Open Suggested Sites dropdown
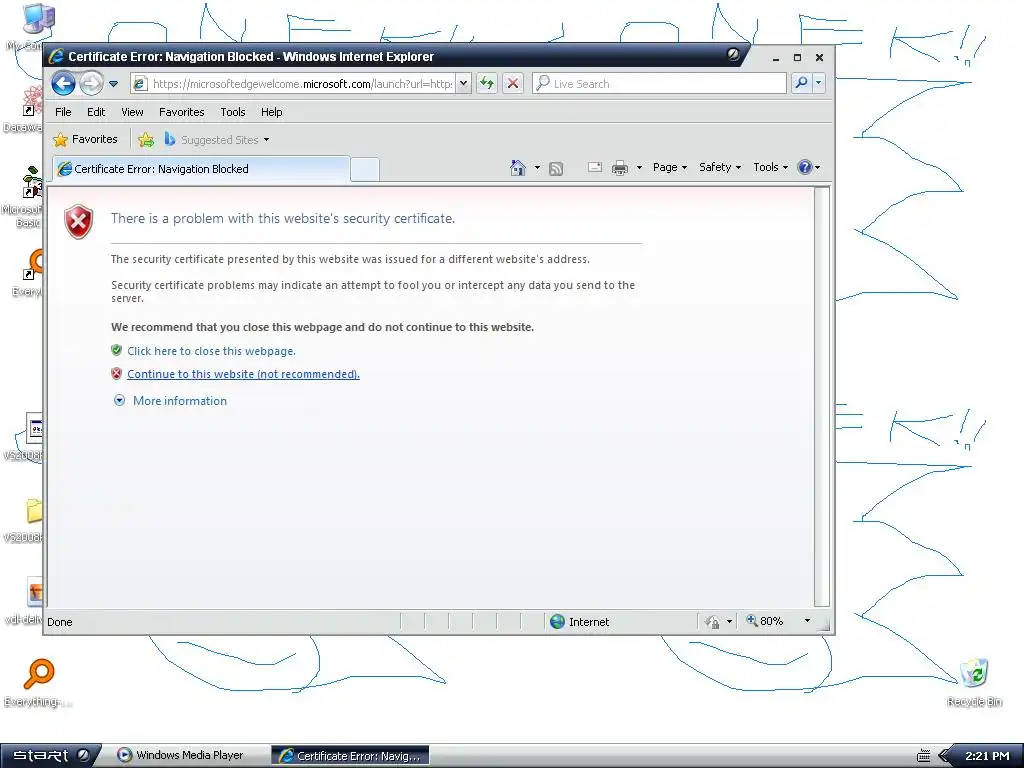 coord(217,139)
